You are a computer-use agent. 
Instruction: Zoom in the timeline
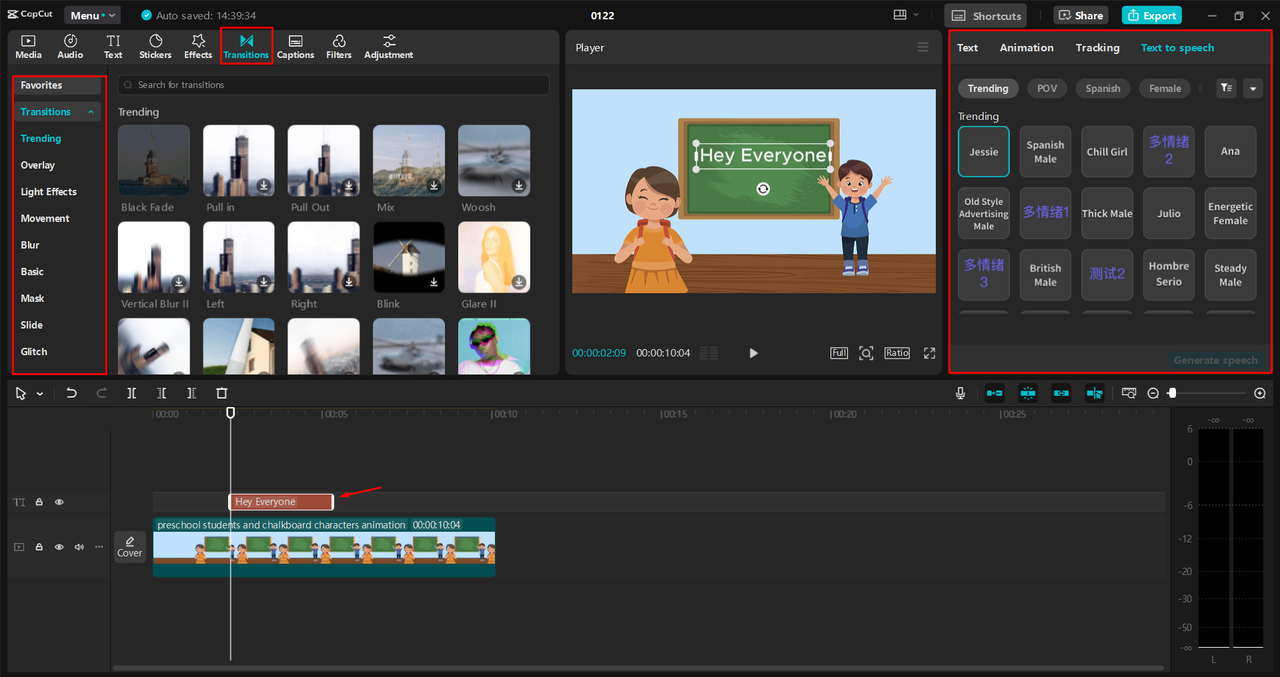tap(1260, 393)
